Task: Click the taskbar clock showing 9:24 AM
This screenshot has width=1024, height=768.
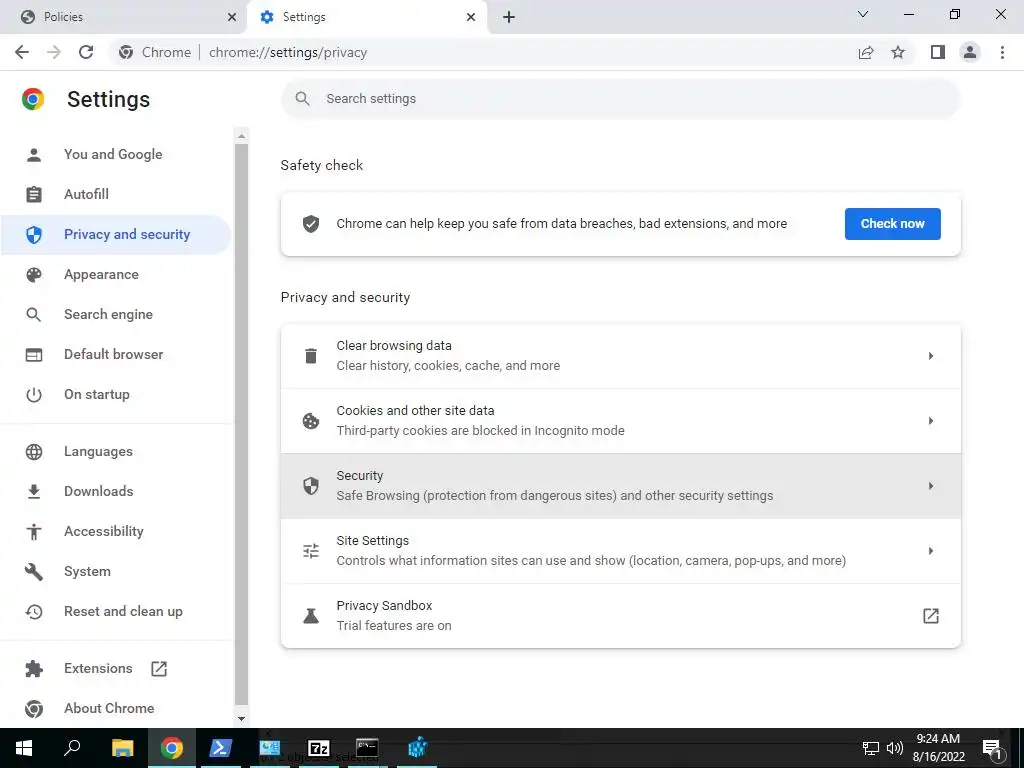Action: [938, 748]
